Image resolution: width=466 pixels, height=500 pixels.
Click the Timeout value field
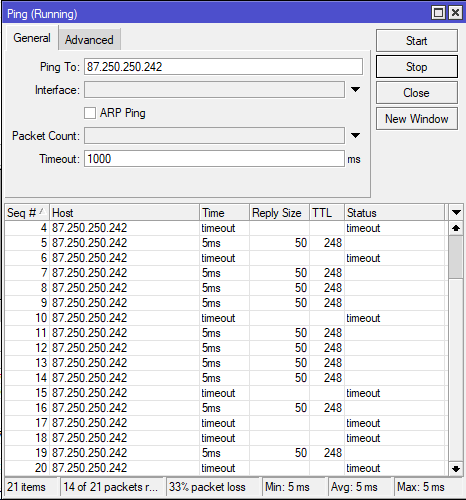click(214, 159)
